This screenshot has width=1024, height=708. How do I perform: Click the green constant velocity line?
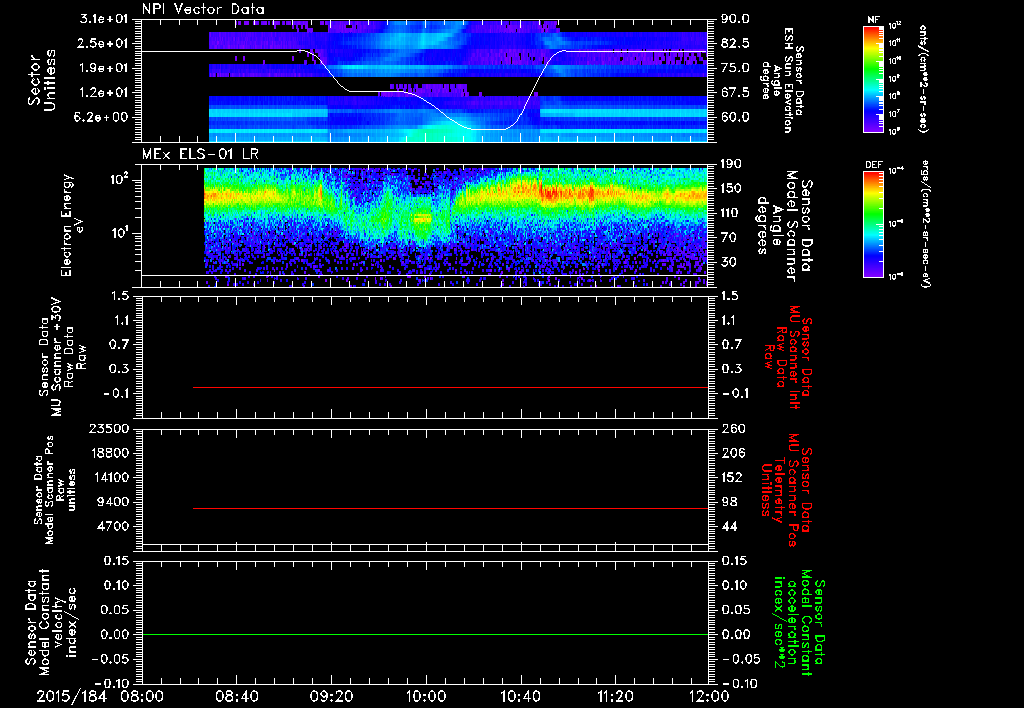425,634
